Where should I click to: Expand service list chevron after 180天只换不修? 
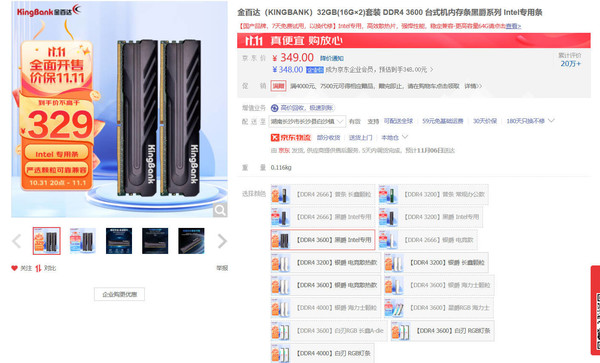(551, 121)
